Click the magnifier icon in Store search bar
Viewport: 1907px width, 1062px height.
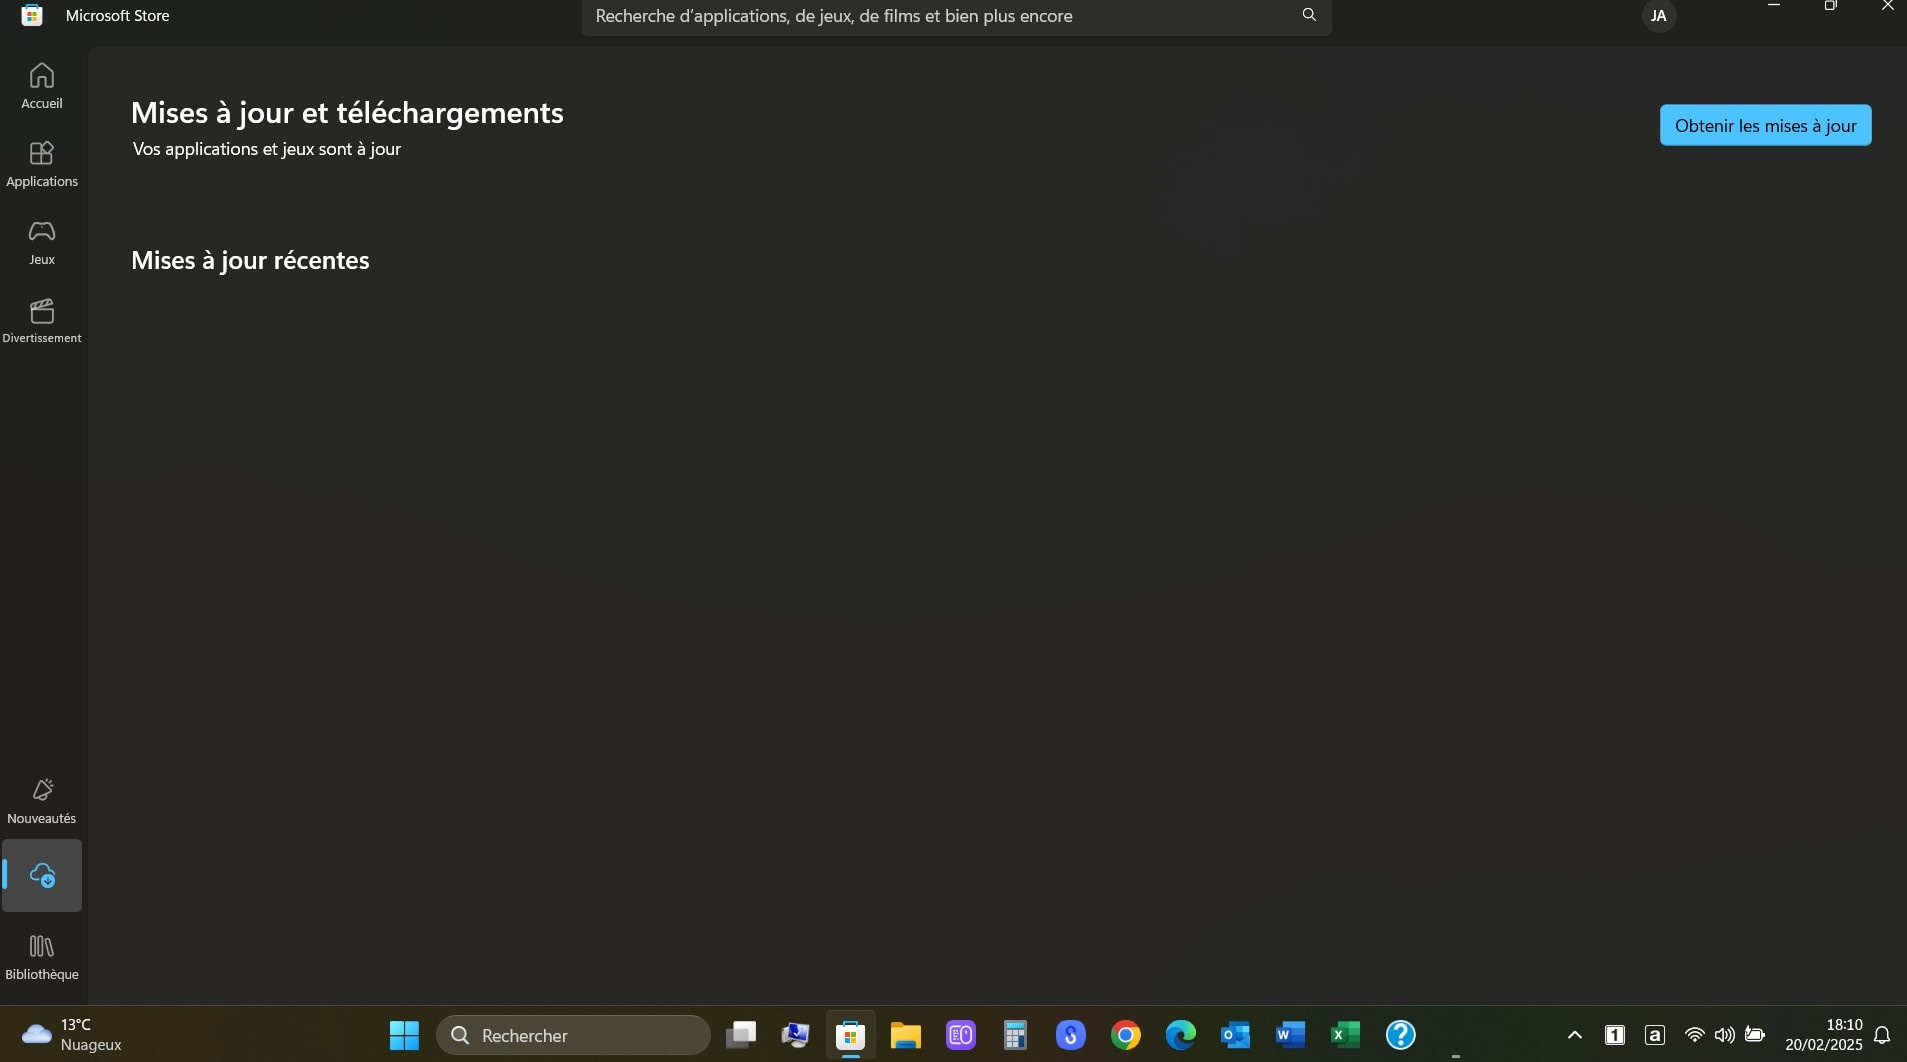(1309, 15)
